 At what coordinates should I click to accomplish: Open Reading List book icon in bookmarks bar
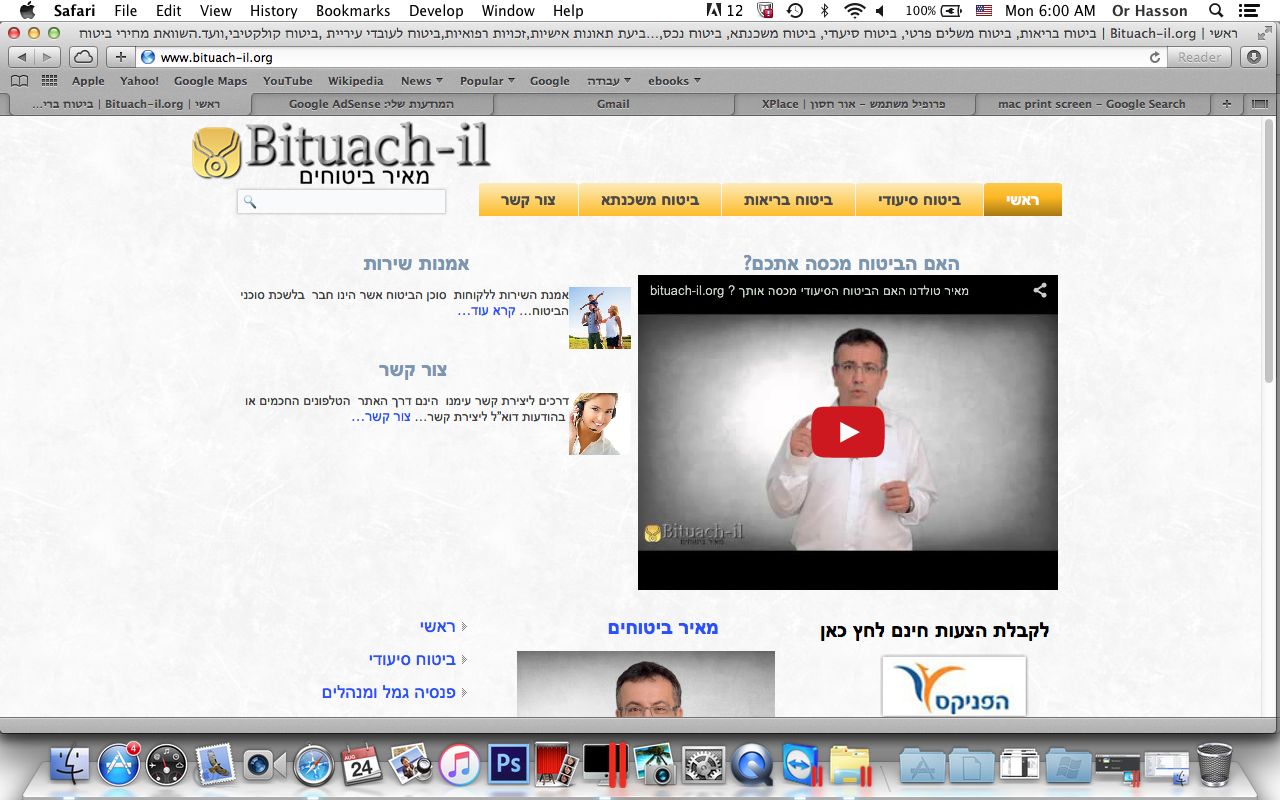click(19, 81)
